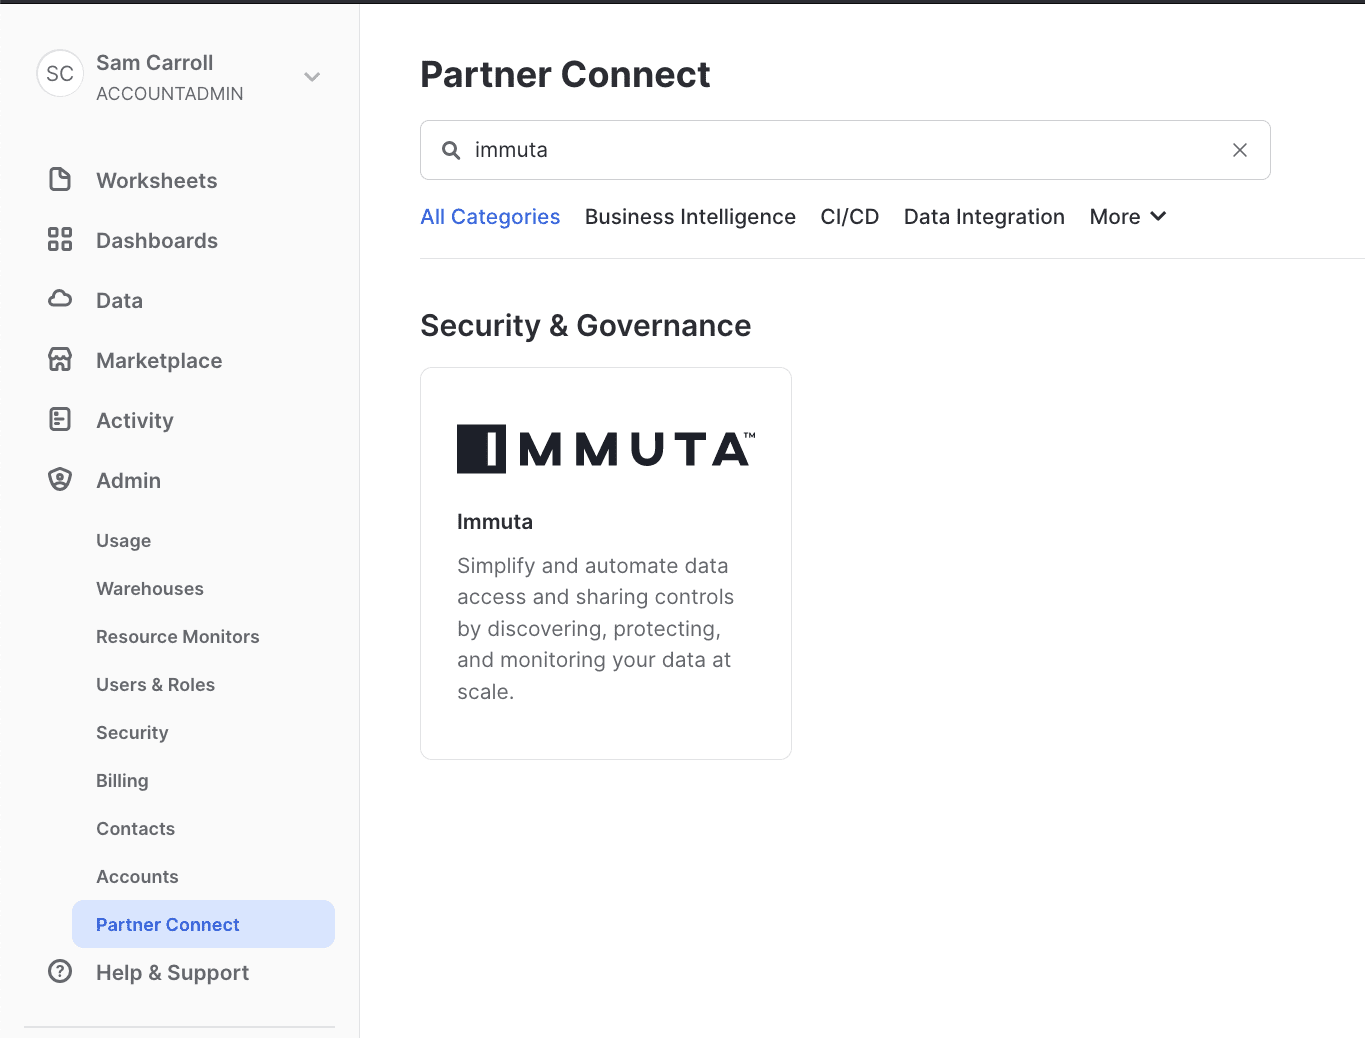Click the SC user avatar
1365x1038 pixels.
coord(60,74)
